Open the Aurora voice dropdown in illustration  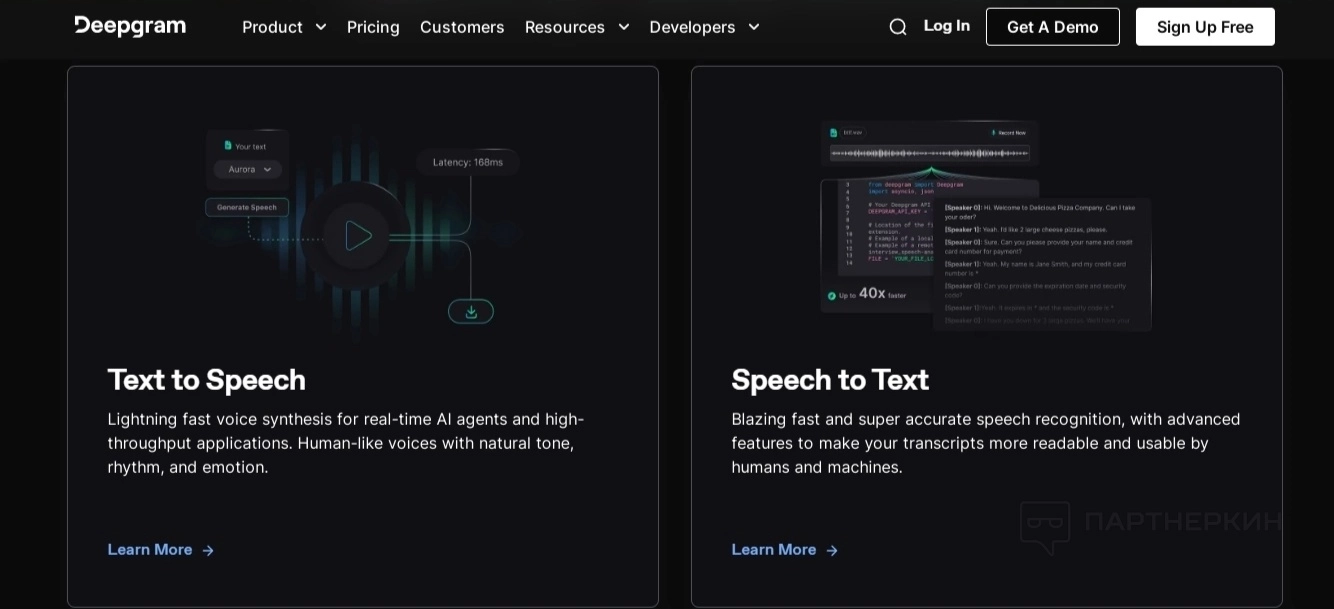pyautogui.click(x=248, y=169)
